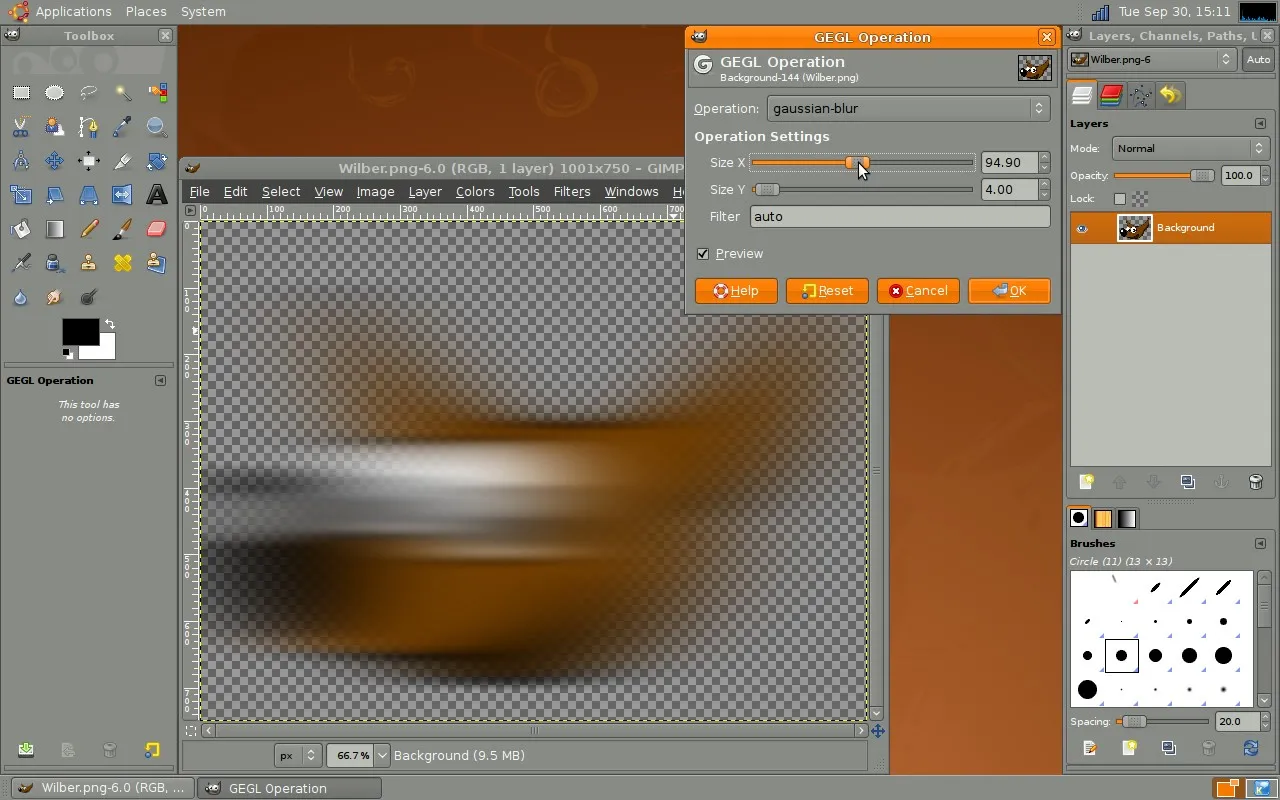The height and width of the screenshot is (800, 1280).
Task: Choose the Eraser tool
Action: tap(157, 229)
